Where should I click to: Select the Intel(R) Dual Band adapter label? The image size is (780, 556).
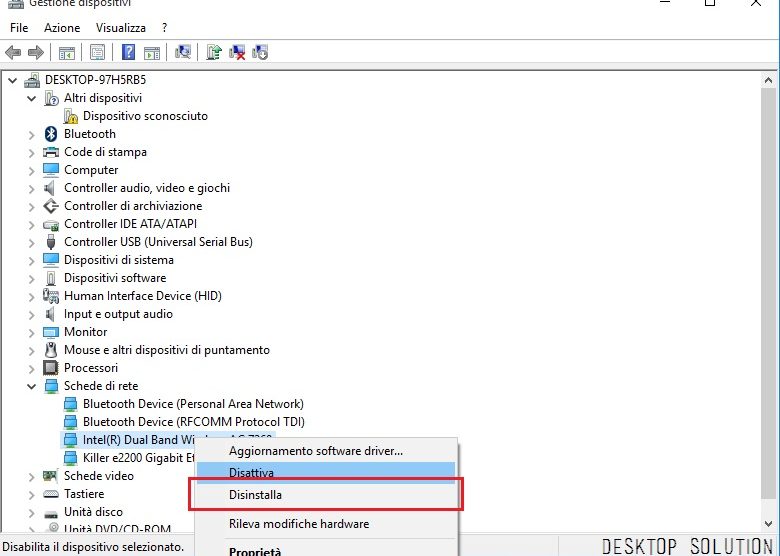point(138,440)
